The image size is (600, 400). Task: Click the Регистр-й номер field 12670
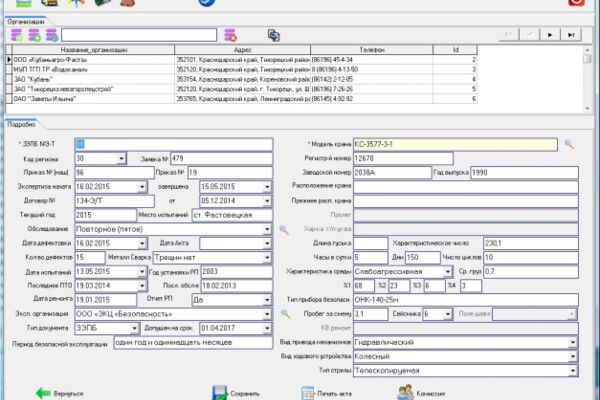[x=403, y=158]
